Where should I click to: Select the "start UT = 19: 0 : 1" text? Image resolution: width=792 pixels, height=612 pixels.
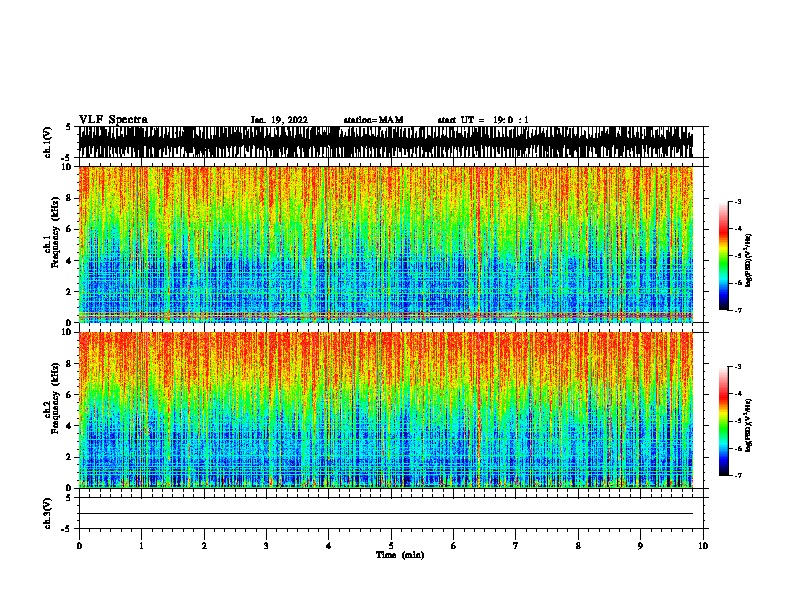[483, 120]
